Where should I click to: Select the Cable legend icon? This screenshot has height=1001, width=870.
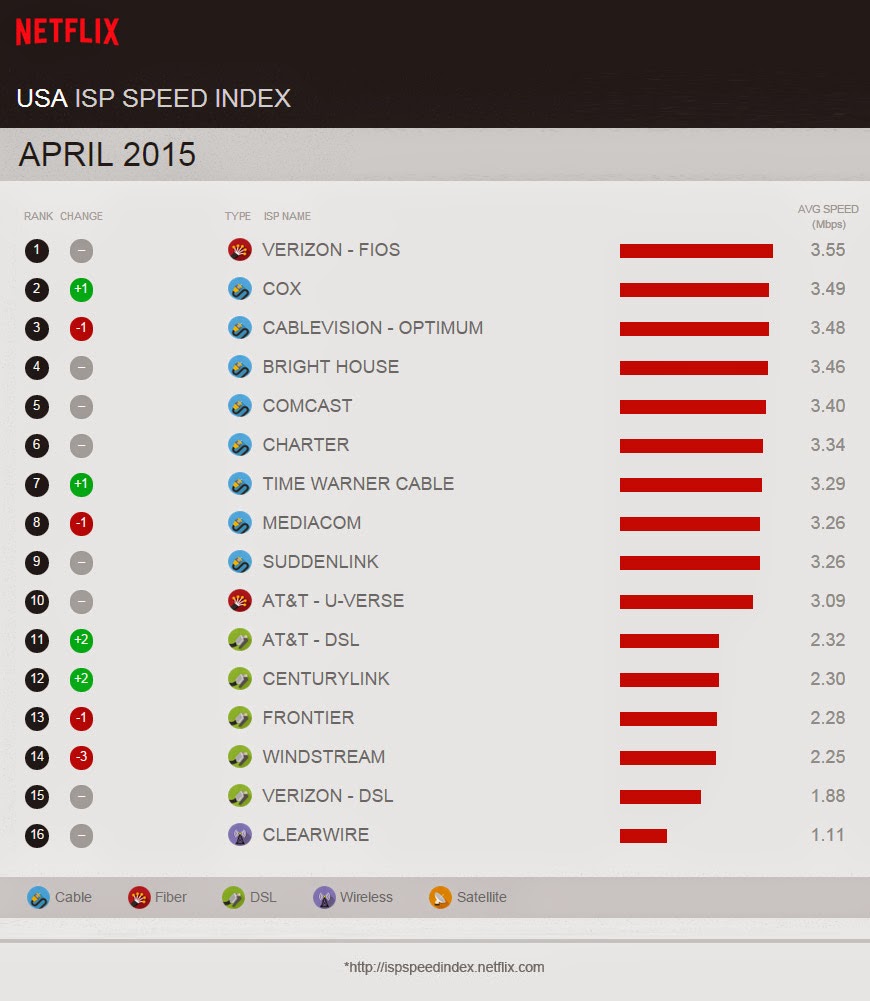point(38,897)
